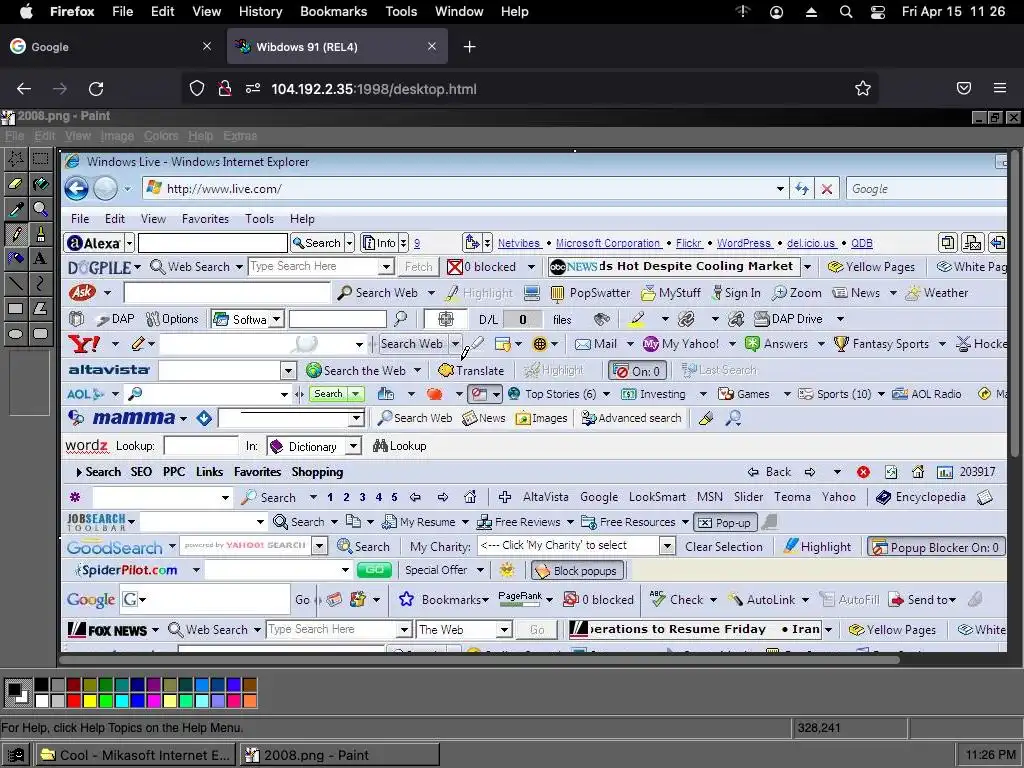The width and height of the screenshot is (1024, 768).
Task: Select the Pencil tool in Paint
Action: (x=16, y=234)
